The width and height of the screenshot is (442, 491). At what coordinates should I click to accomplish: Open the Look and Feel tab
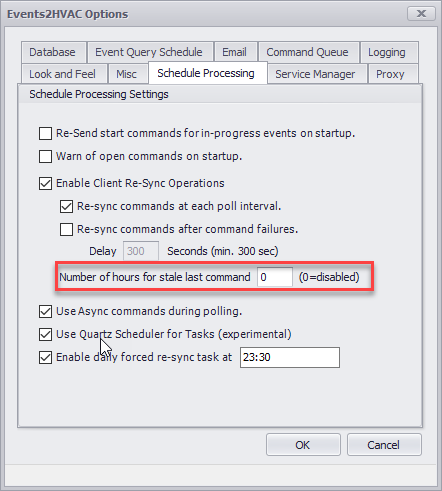pos(64,74)
